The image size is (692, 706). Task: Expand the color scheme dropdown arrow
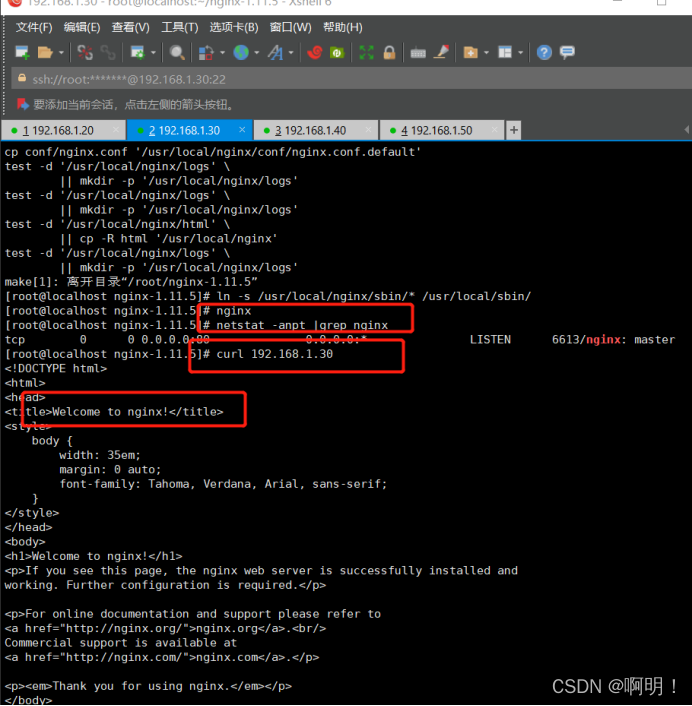[222, 53]
